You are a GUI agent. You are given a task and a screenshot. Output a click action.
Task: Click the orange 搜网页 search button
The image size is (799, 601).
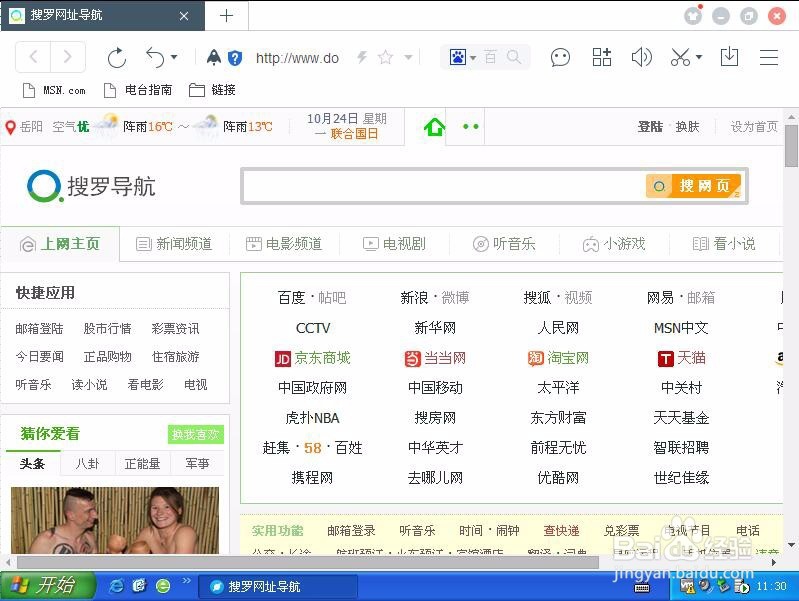[693, 186]
